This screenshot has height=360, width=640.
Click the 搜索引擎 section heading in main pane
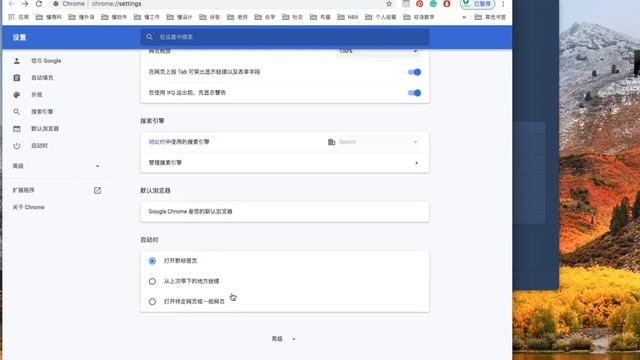[152, 121]
